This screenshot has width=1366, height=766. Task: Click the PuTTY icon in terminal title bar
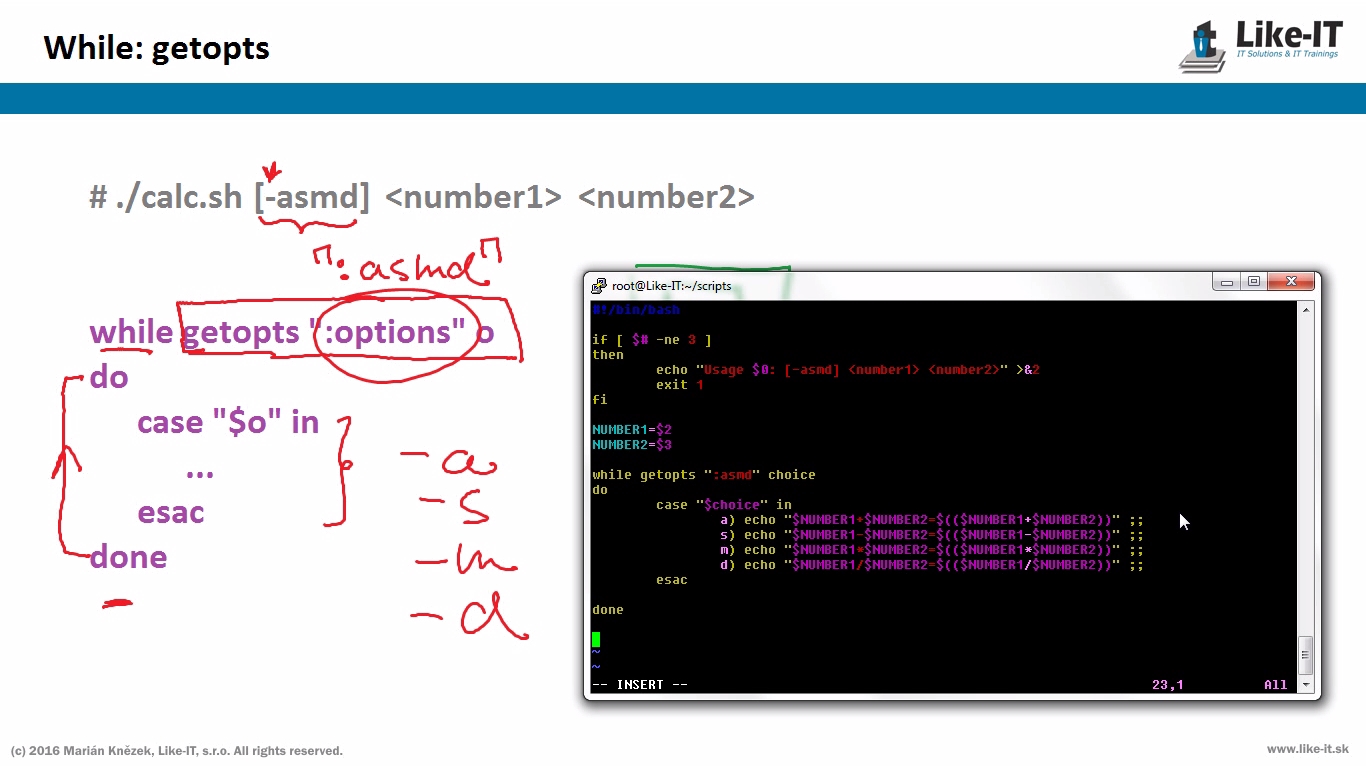[599, 285]
